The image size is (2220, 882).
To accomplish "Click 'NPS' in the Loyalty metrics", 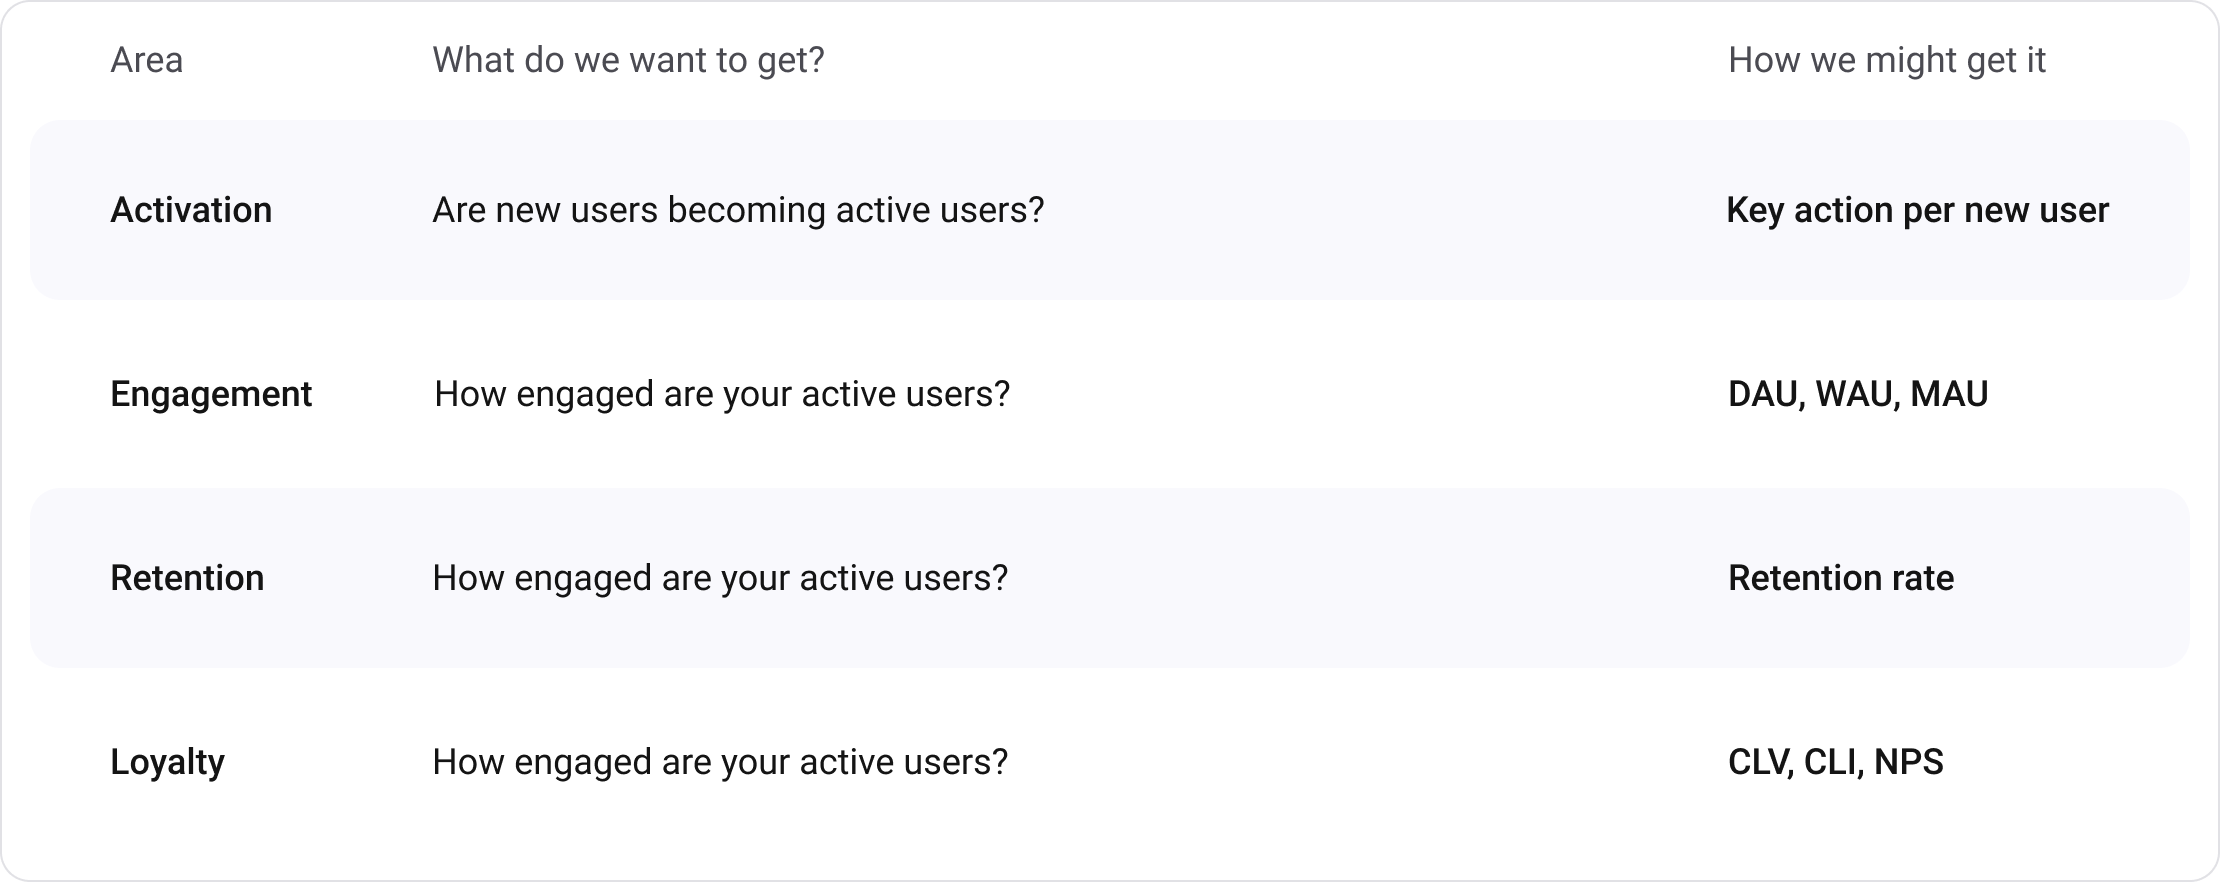I will point(1909,762).
